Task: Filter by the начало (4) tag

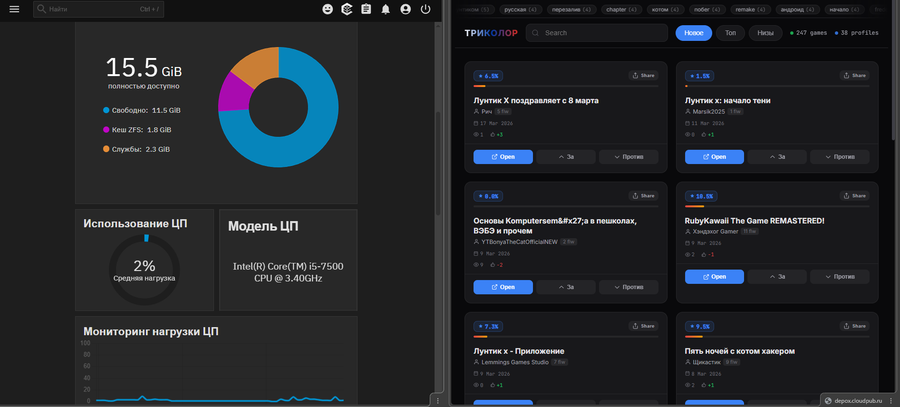Action: [844, 10]
